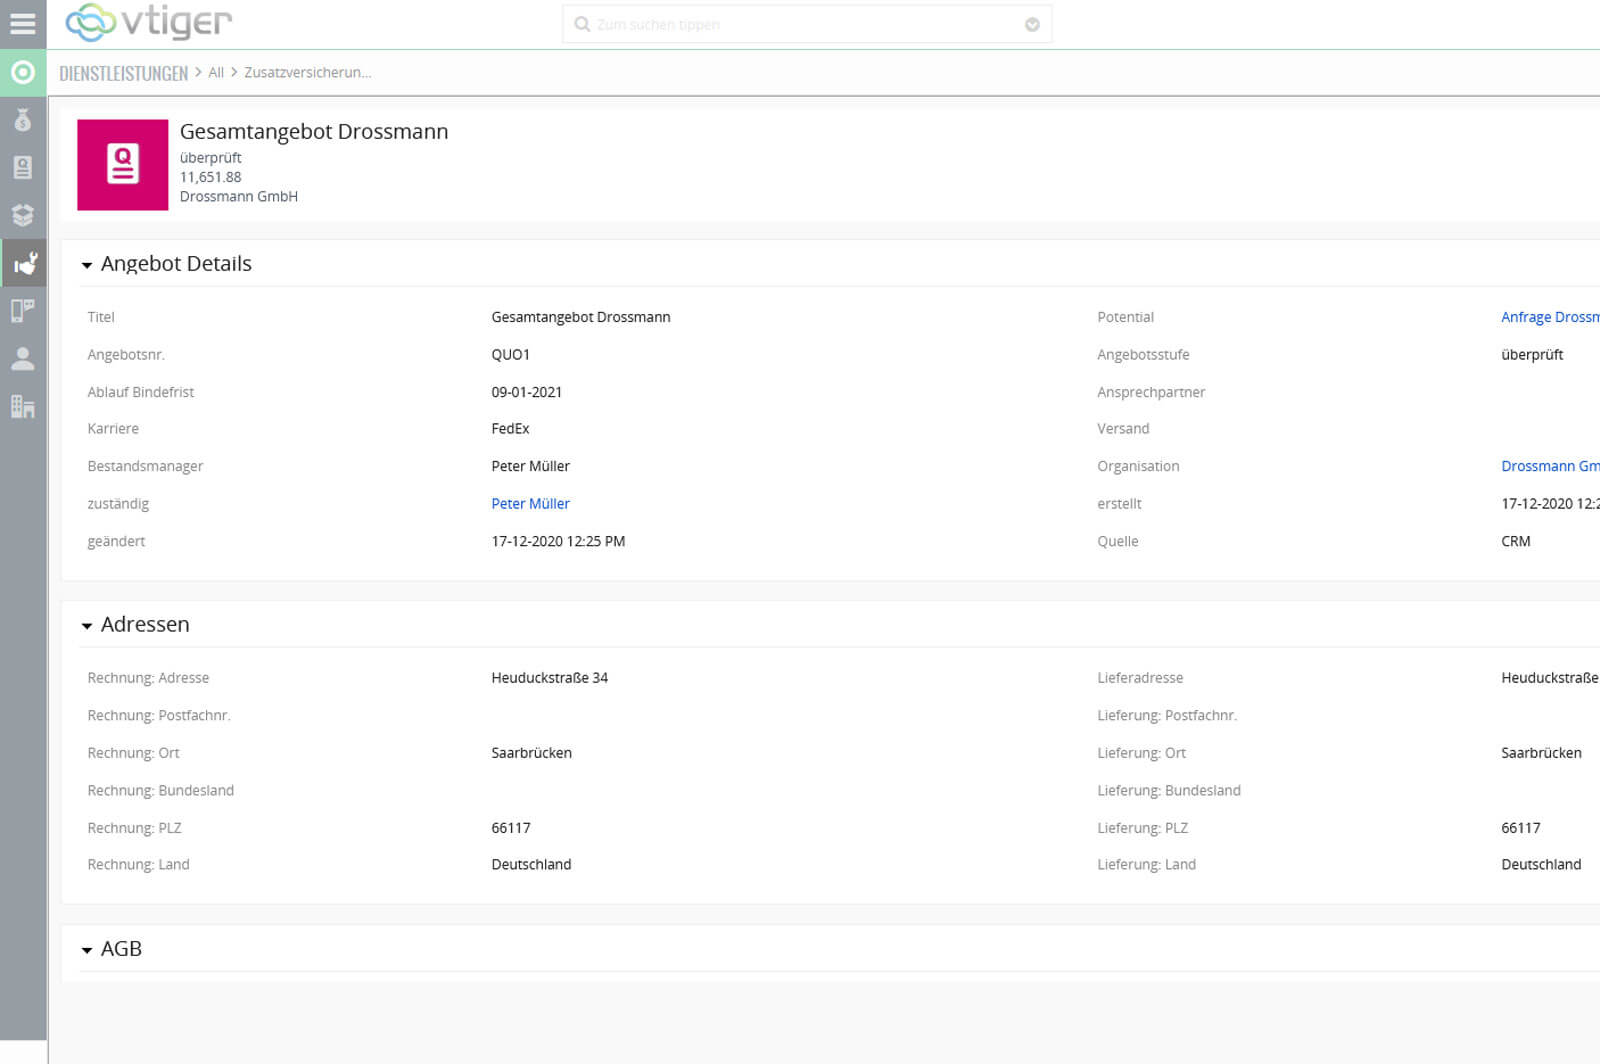Collapse the AGB section

pyautogui.click(x=87, y=950)
